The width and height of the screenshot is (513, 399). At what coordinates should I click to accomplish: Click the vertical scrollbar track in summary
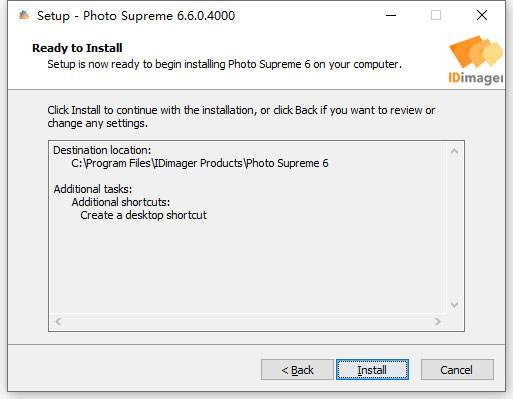pos(454,228)
